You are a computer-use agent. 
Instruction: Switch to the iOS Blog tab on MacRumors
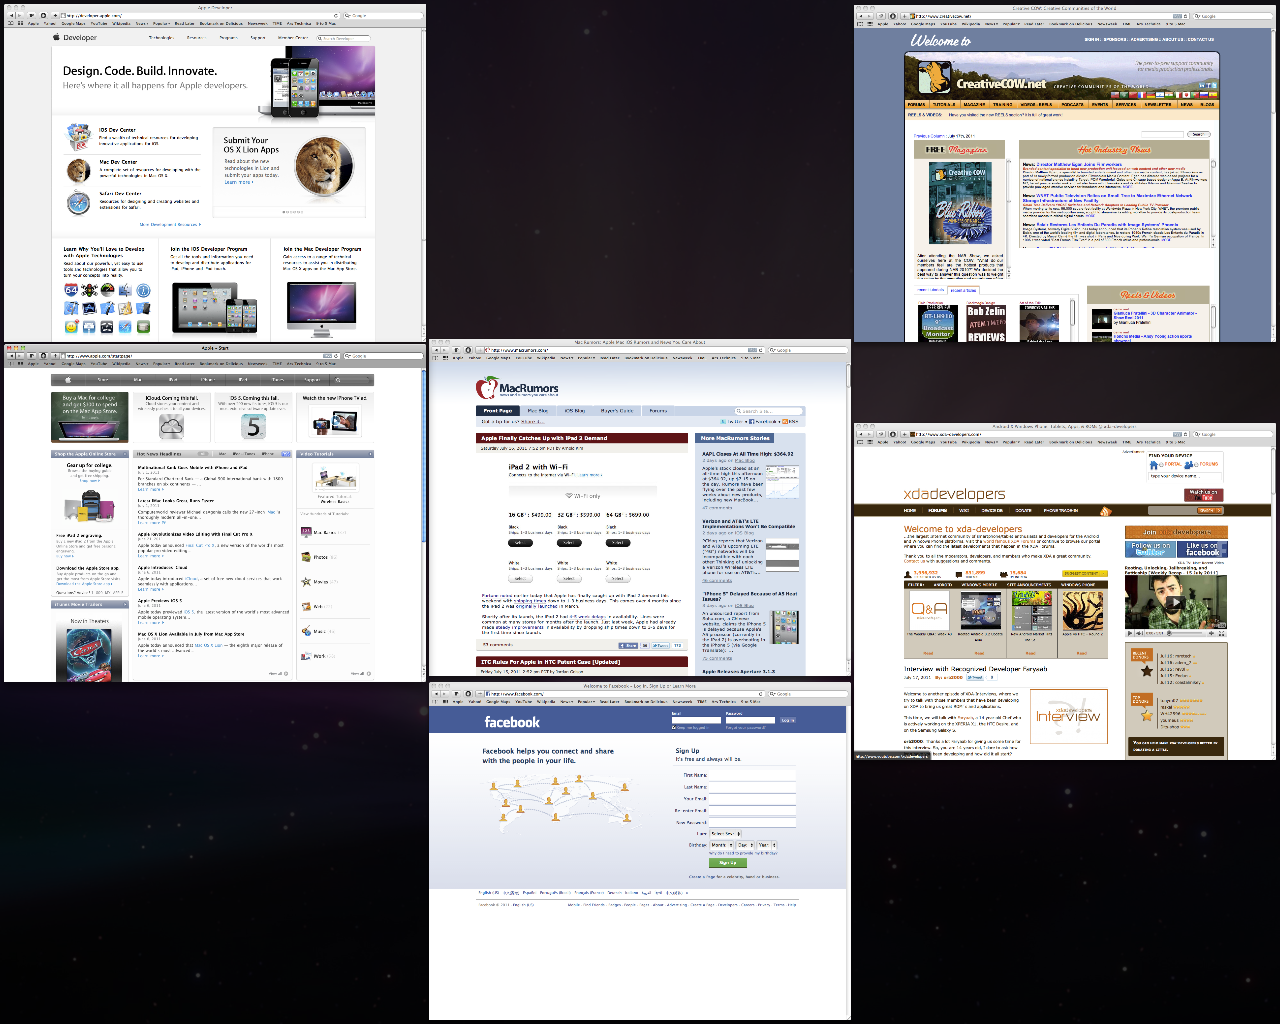(574, 410)
